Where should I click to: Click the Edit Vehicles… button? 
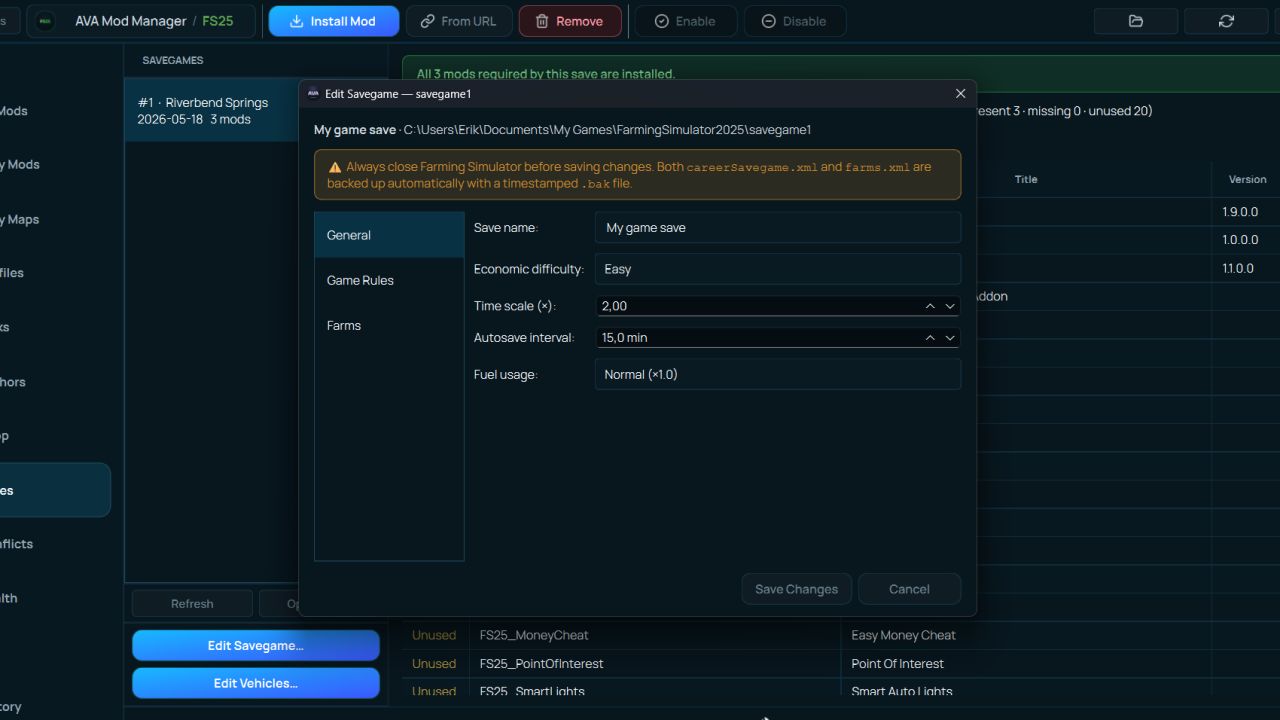[256, 684]
